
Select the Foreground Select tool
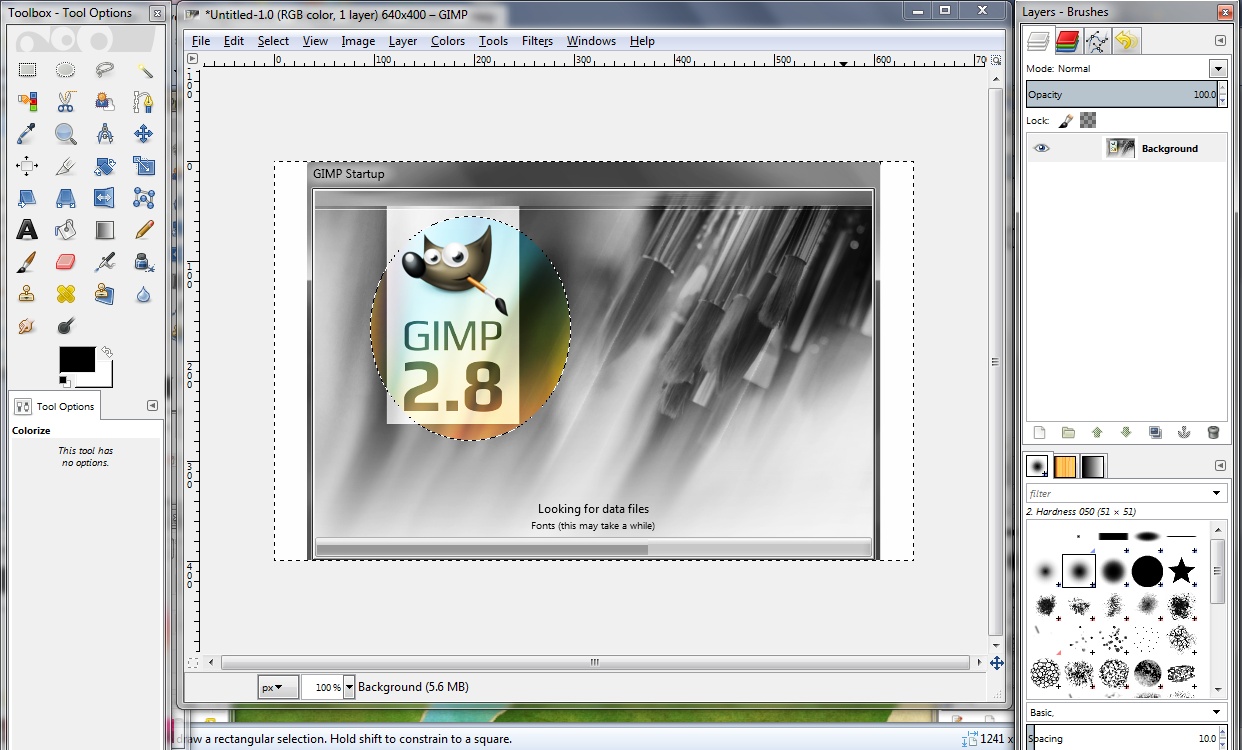pos(105,101)
